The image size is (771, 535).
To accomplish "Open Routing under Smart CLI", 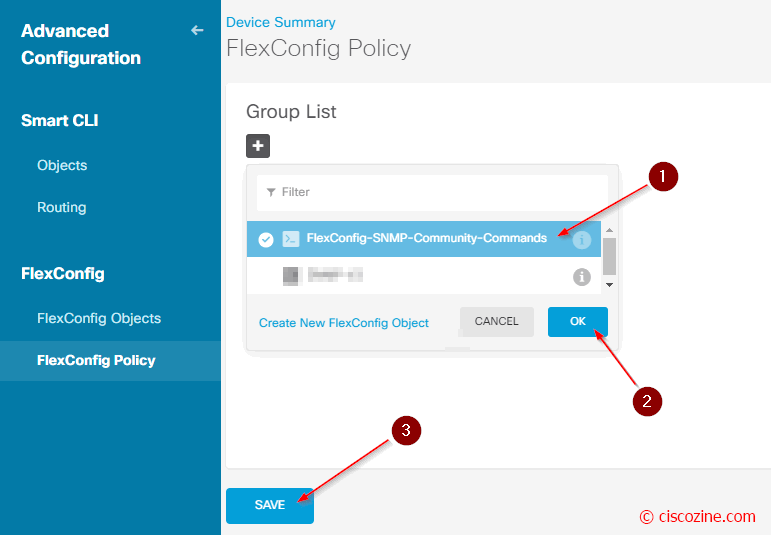I will [x=62, y=207].
